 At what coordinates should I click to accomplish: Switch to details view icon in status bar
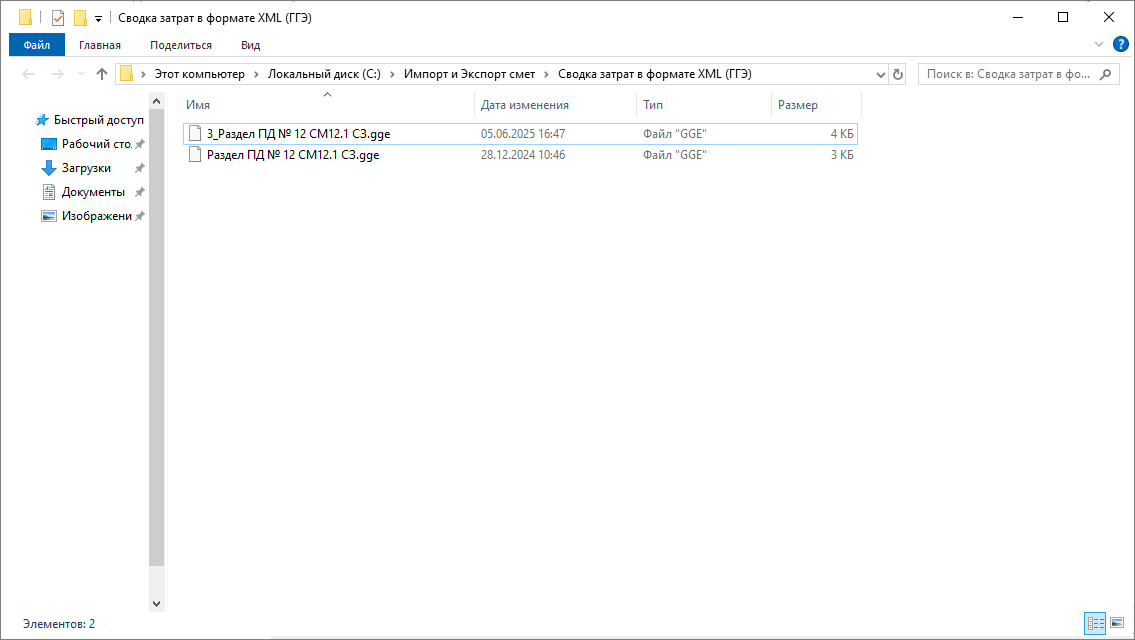tap(1095, 623)
